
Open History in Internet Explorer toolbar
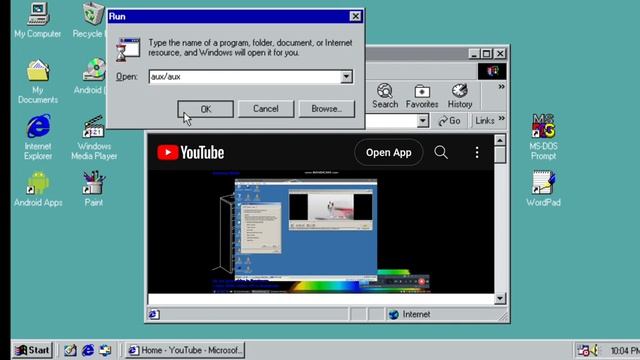coord(460,96)
